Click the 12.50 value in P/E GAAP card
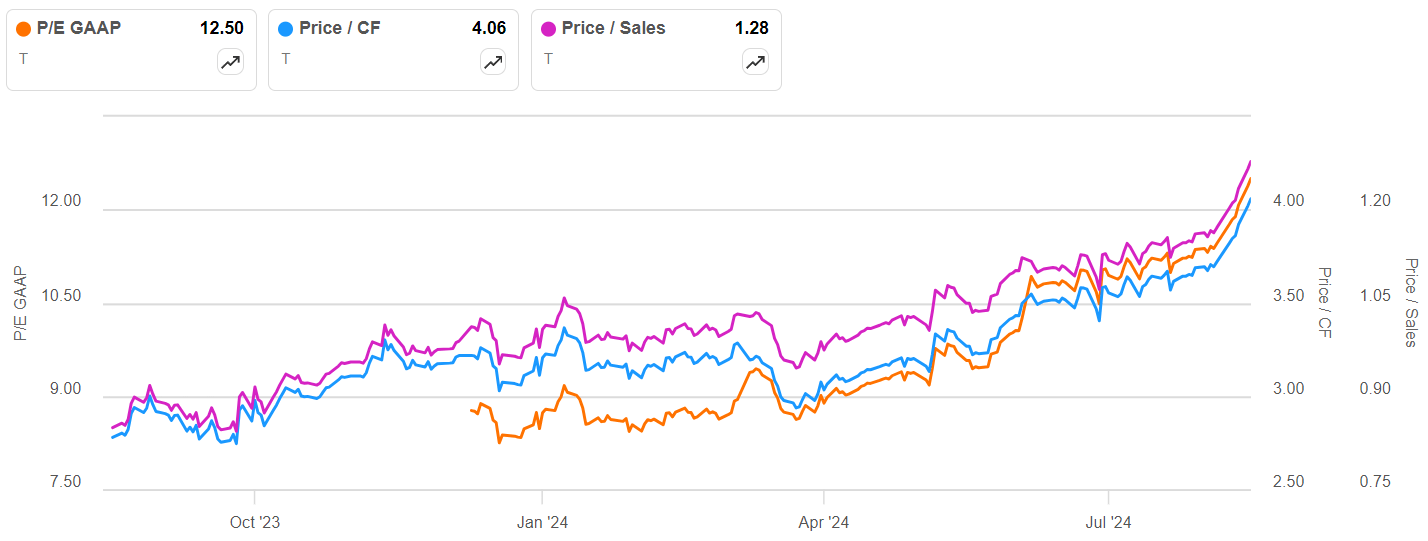The height and width of the screenshot is (541, 1428). click(222, 28)
